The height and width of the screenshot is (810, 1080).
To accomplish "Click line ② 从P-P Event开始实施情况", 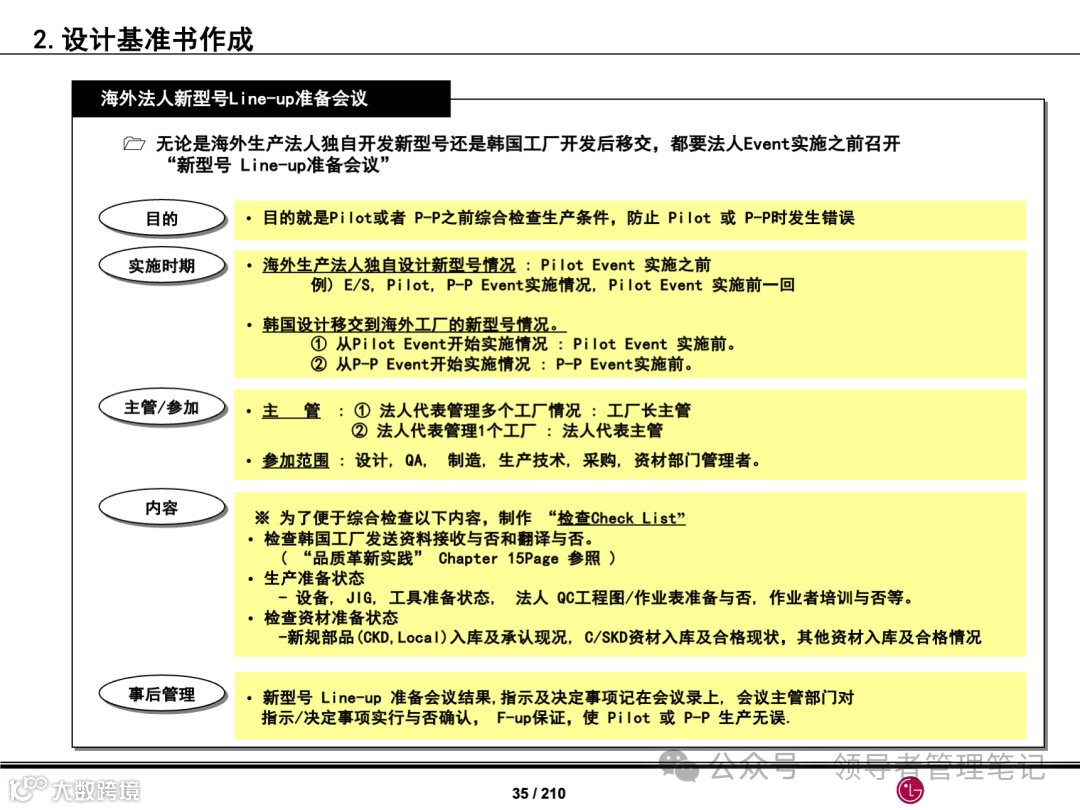I will coord(501,364).
